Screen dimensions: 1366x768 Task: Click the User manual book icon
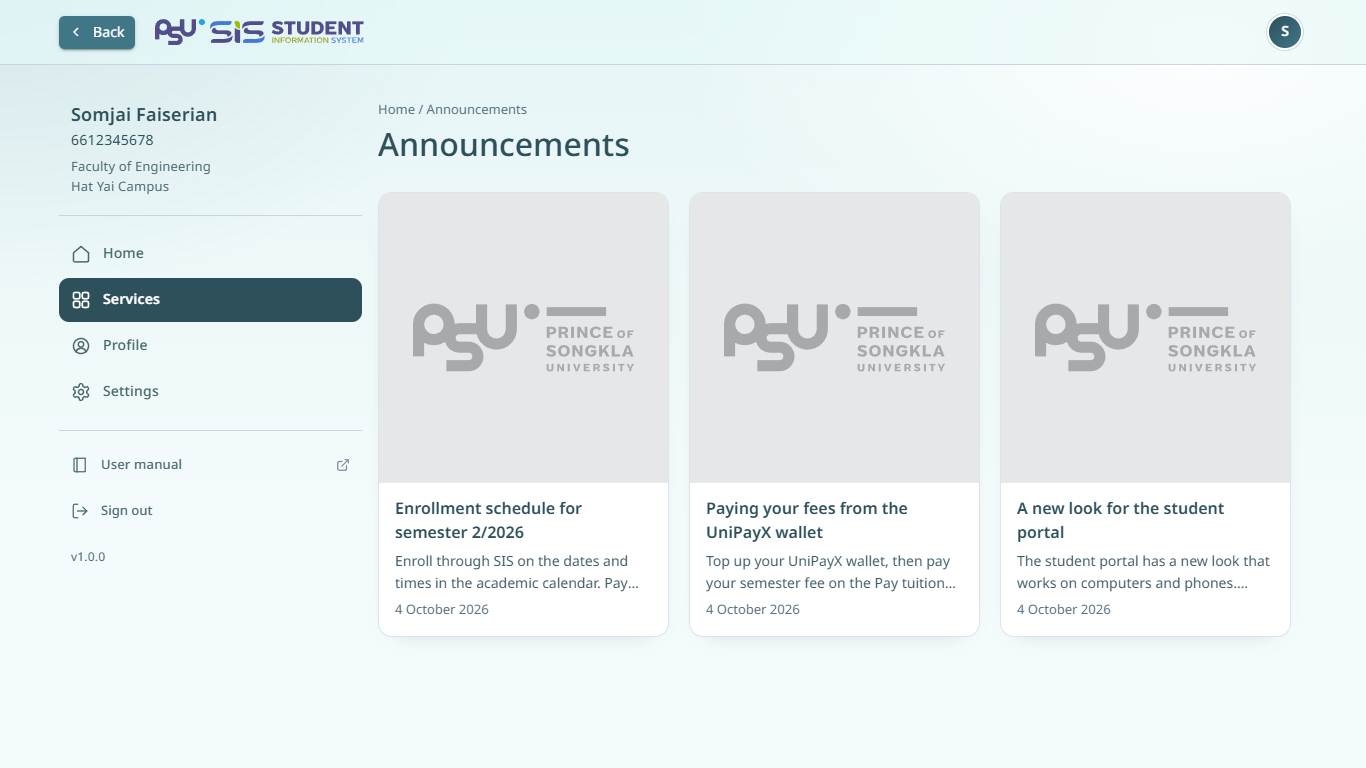[x=80, y=465]
